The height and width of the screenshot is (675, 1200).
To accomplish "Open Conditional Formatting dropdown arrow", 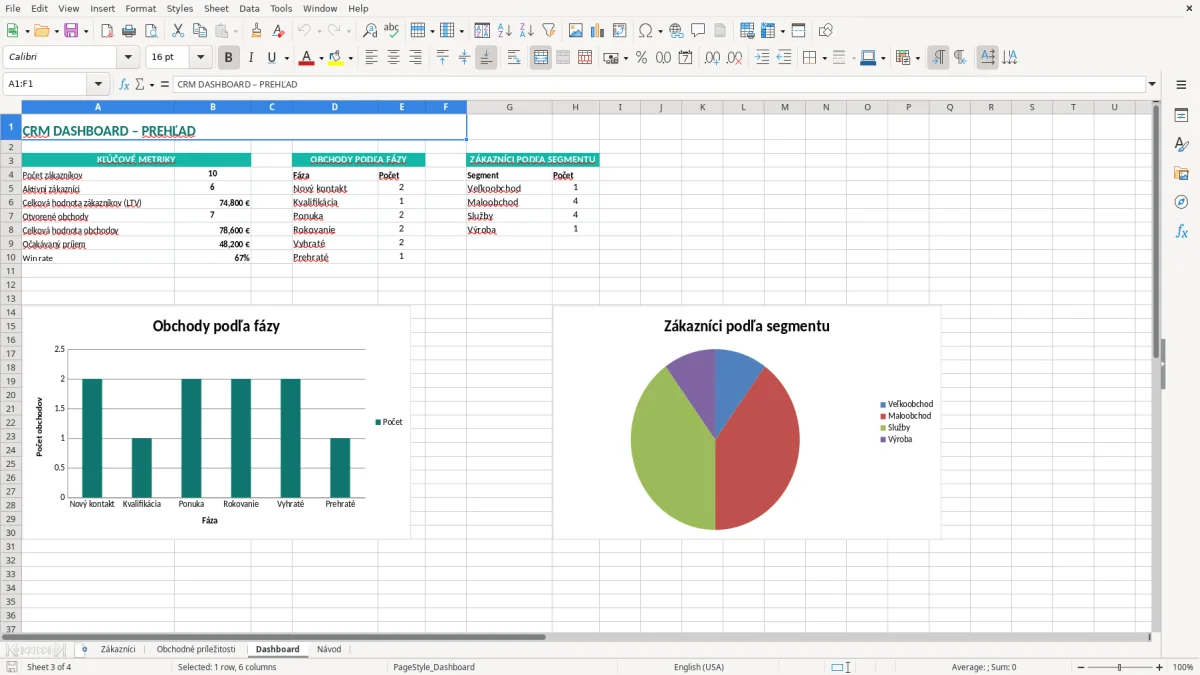I will pos(917,58).
